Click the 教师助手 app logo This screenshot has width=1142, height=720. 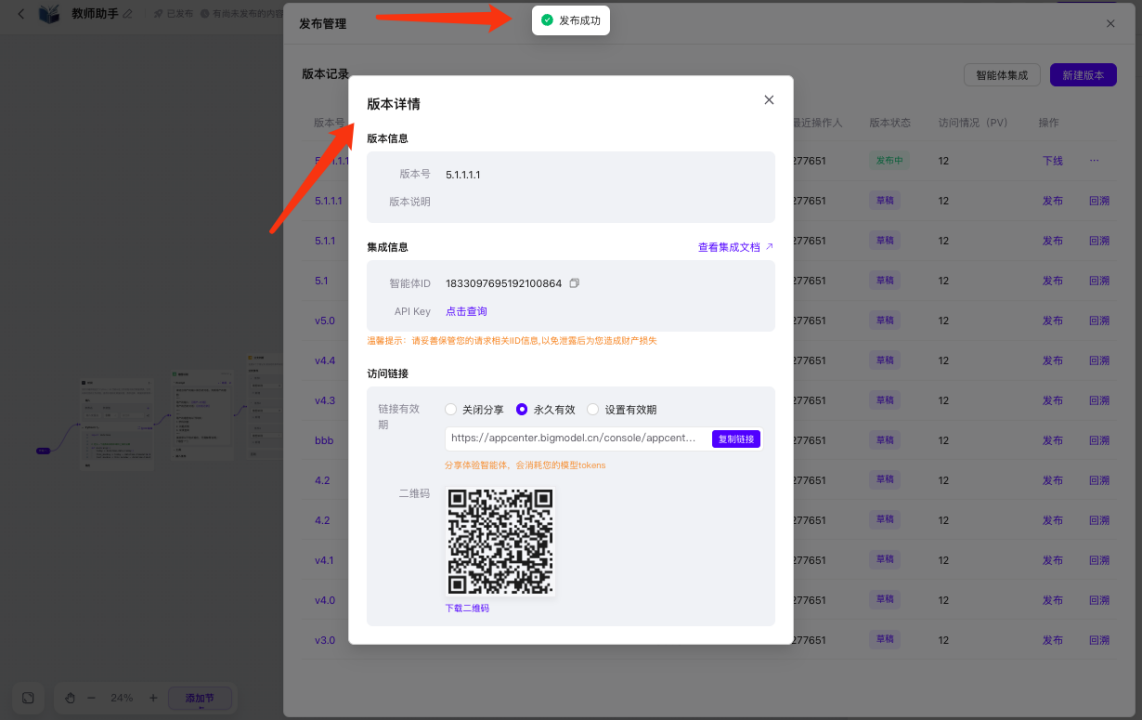(50, 14)
